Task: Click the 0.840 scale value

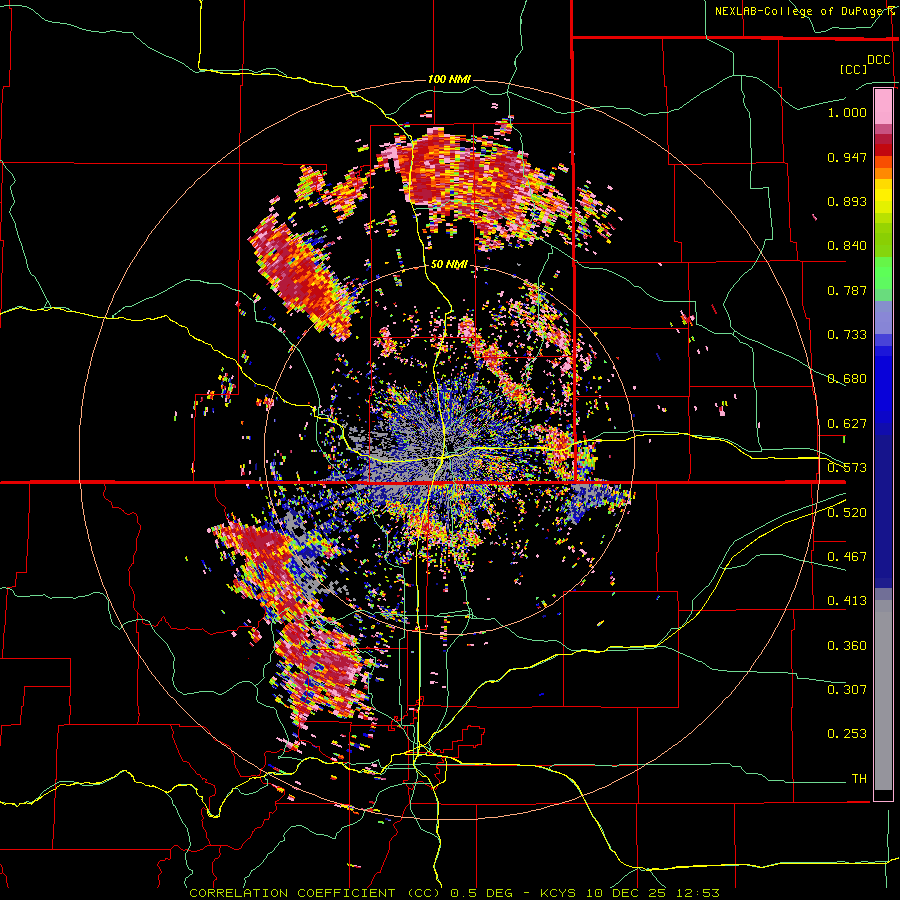Action: click(x=847, y=246)
